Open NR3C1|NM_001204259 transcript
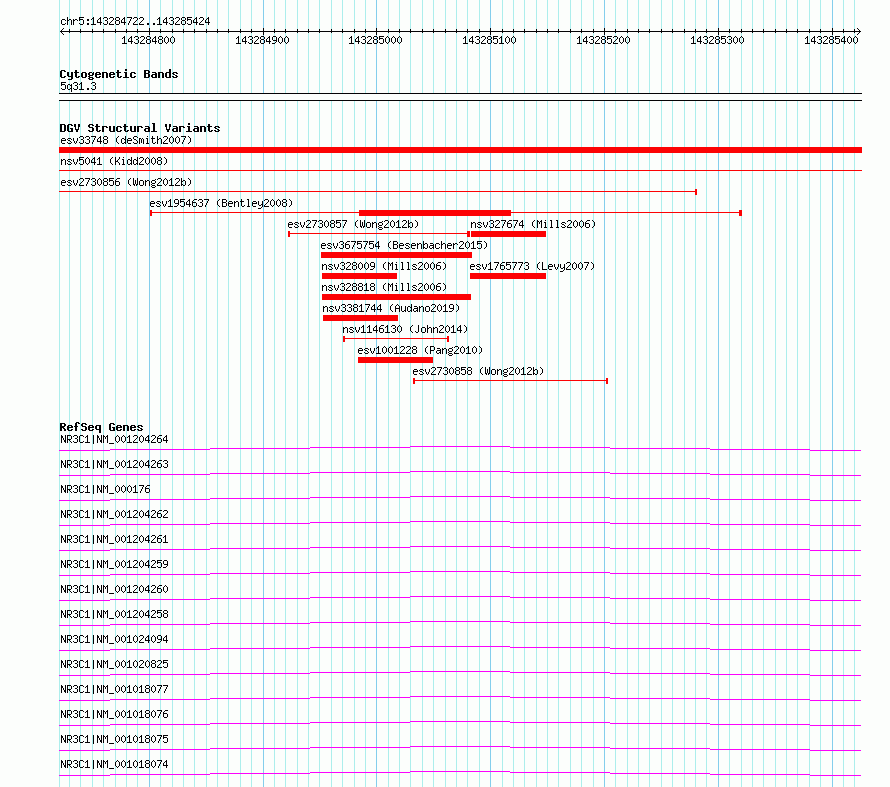Viewport: 890px width, 787px height. (114, 564)
